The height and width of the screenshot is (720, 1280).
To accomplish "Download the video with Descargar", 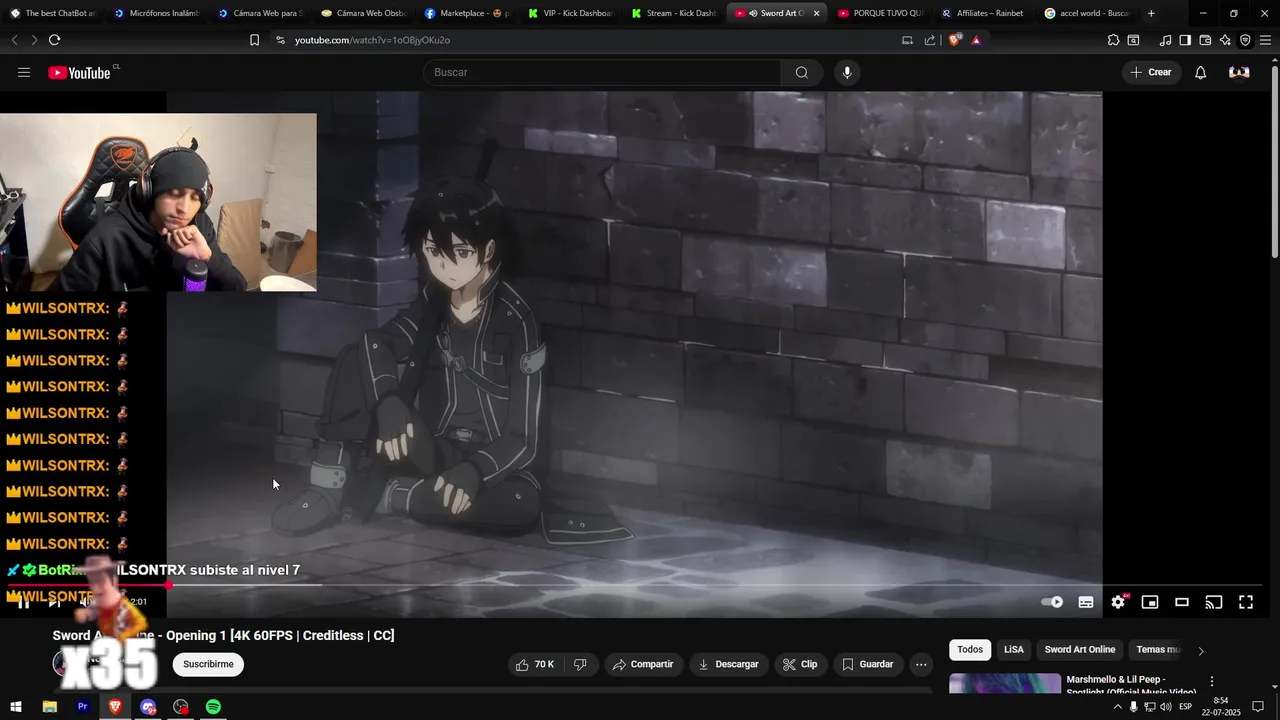I will click(x=728, y=664).
